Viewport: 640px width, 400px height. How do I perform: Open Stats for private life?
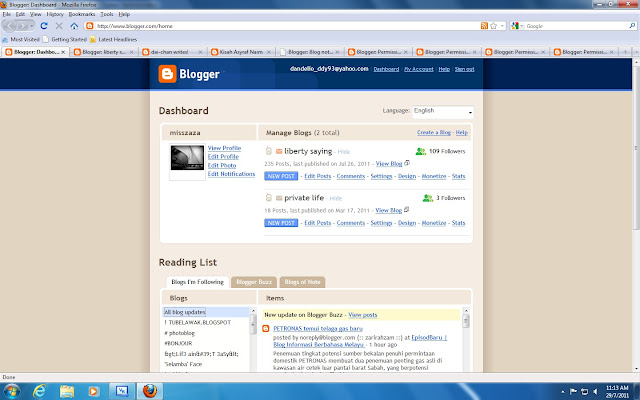coord(458,223)
